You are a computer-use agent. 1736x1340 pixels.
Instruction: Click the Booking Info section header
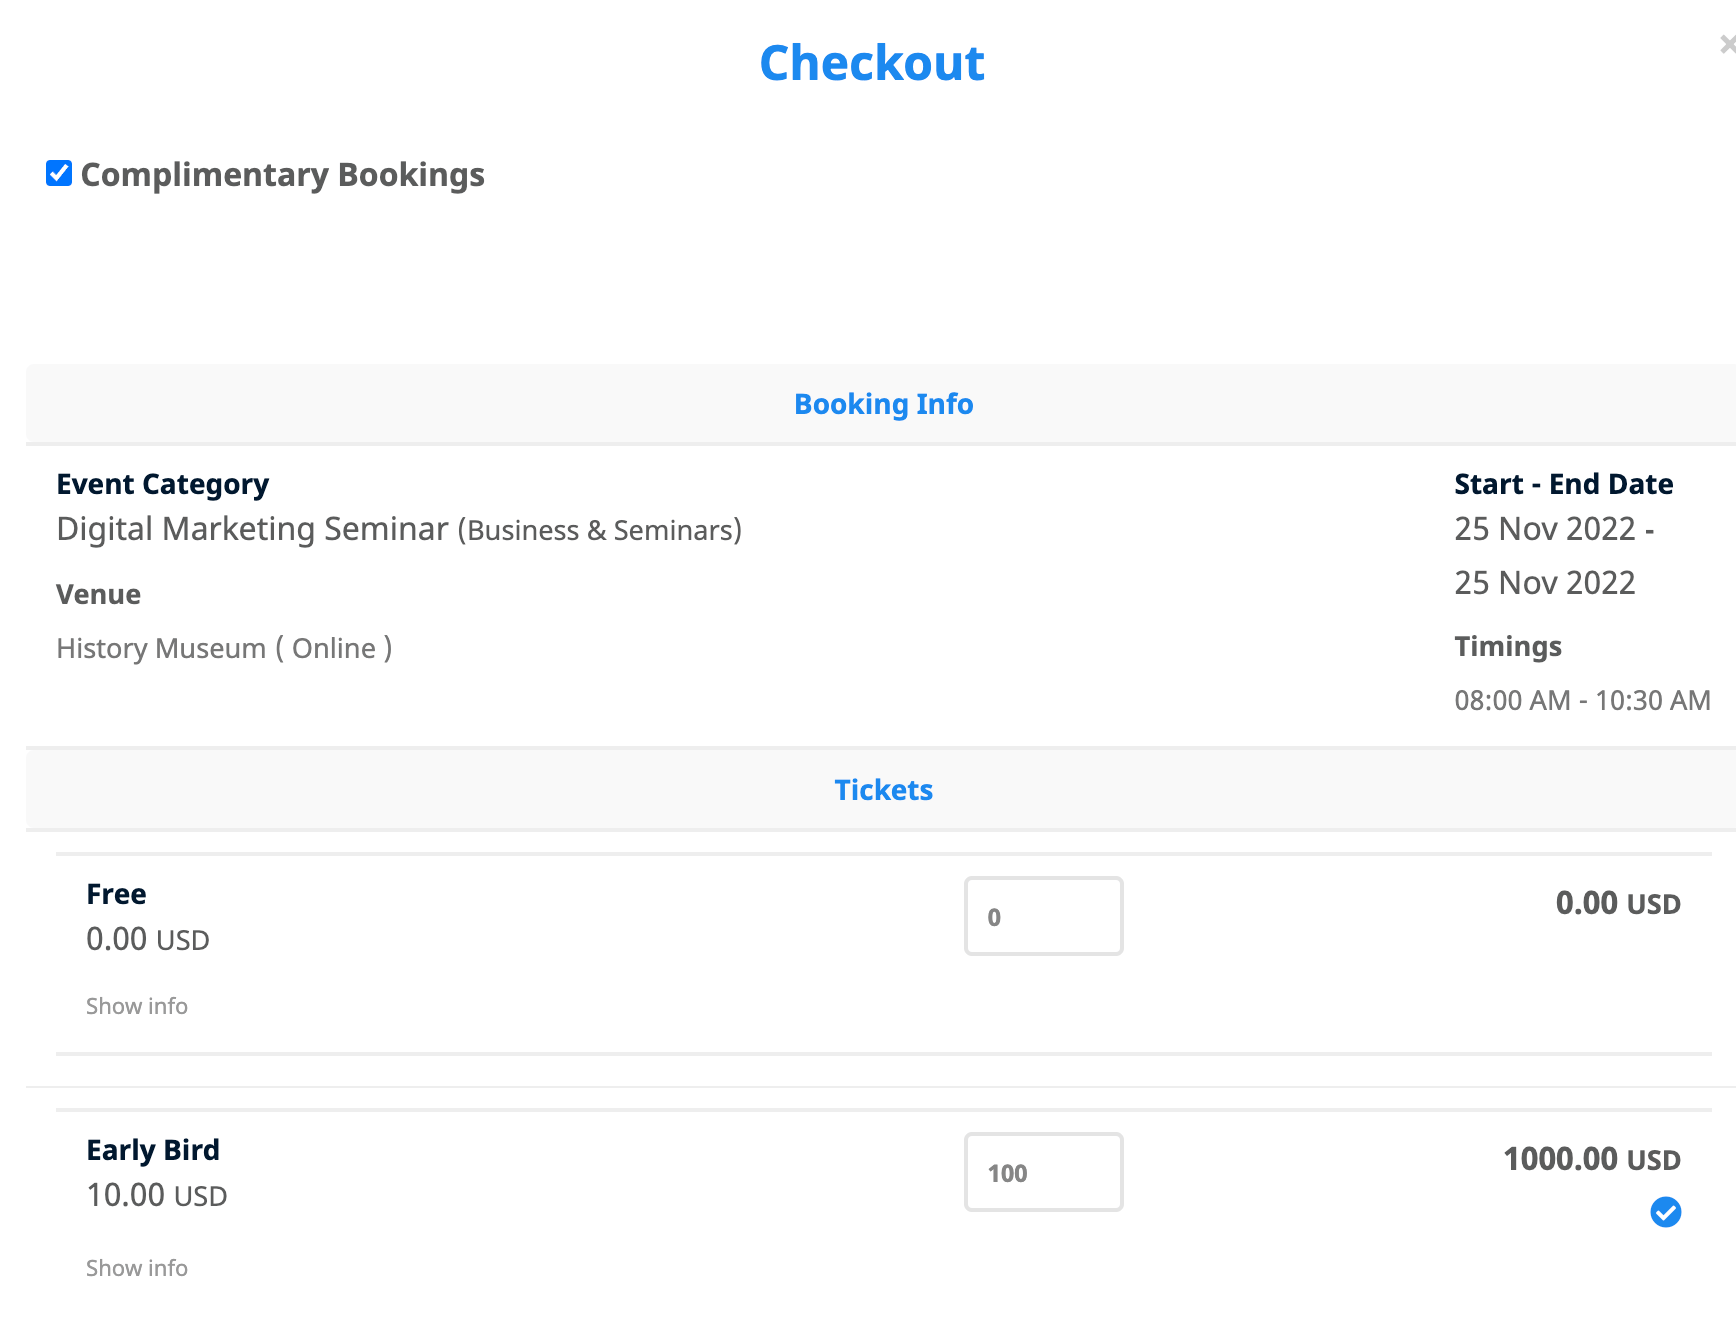pos(883,404)
